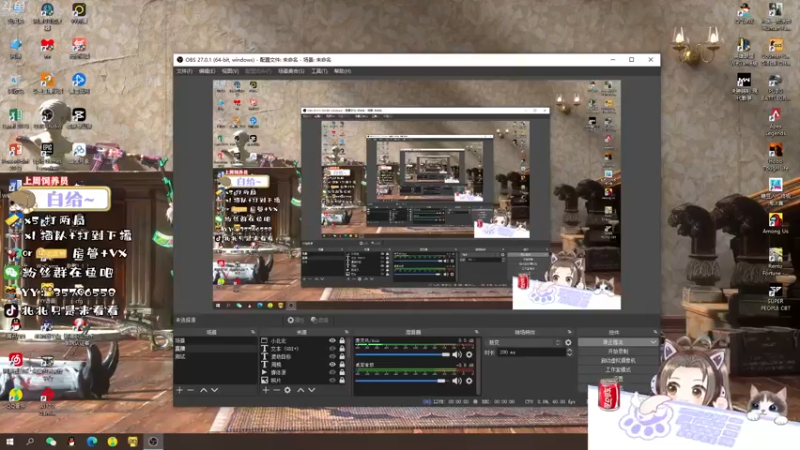Screen dimensions: 800x450
Task: Move source up in the sources list
Action: tap(301, 390)
